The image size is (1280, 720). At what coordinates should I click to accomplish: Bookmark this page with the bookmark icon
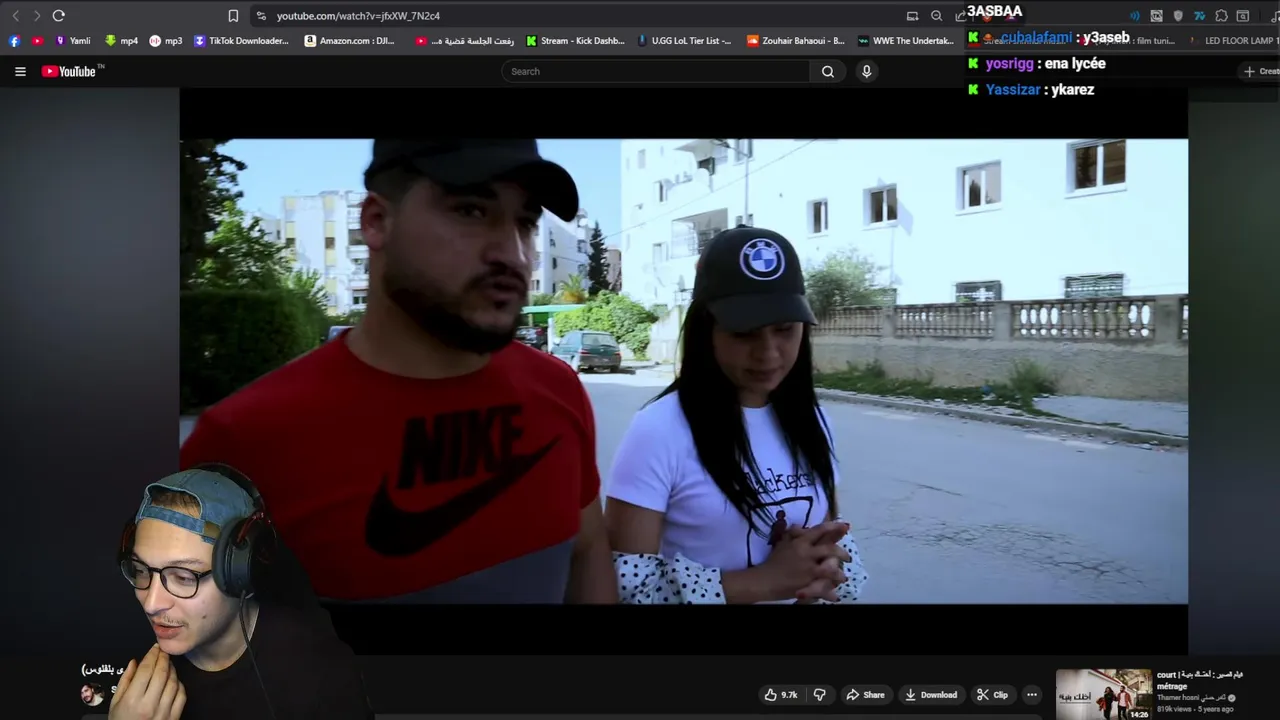click(233, 16)
